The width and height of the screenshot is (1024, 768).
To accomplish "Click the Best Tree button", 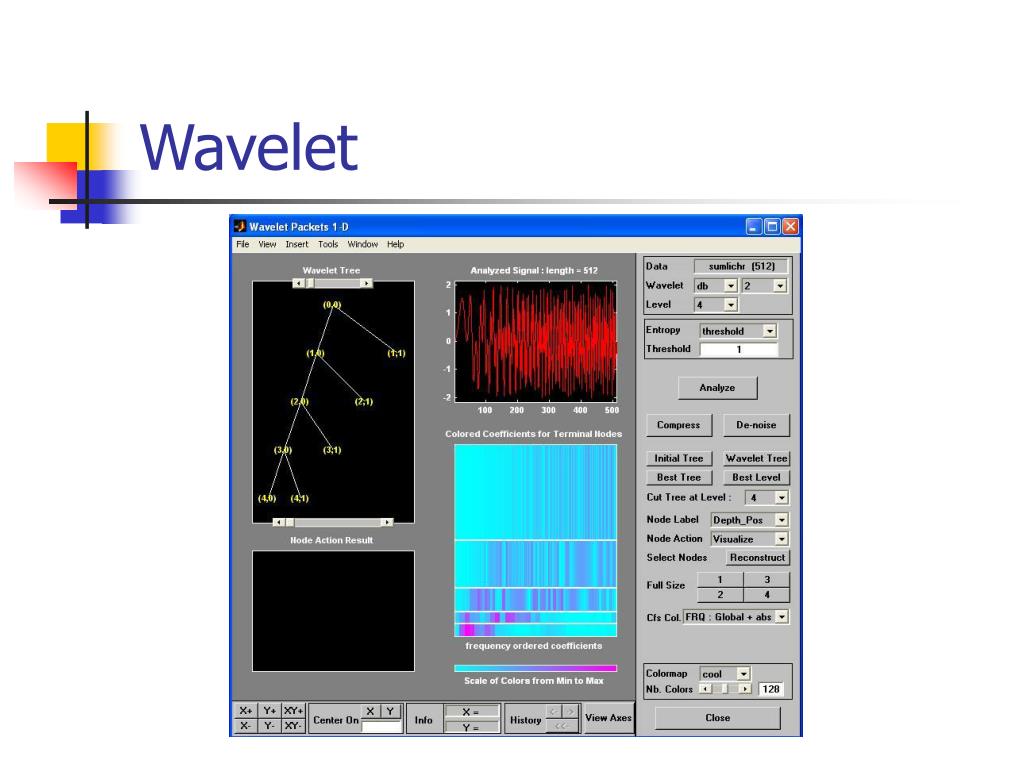I will (679, 477).
